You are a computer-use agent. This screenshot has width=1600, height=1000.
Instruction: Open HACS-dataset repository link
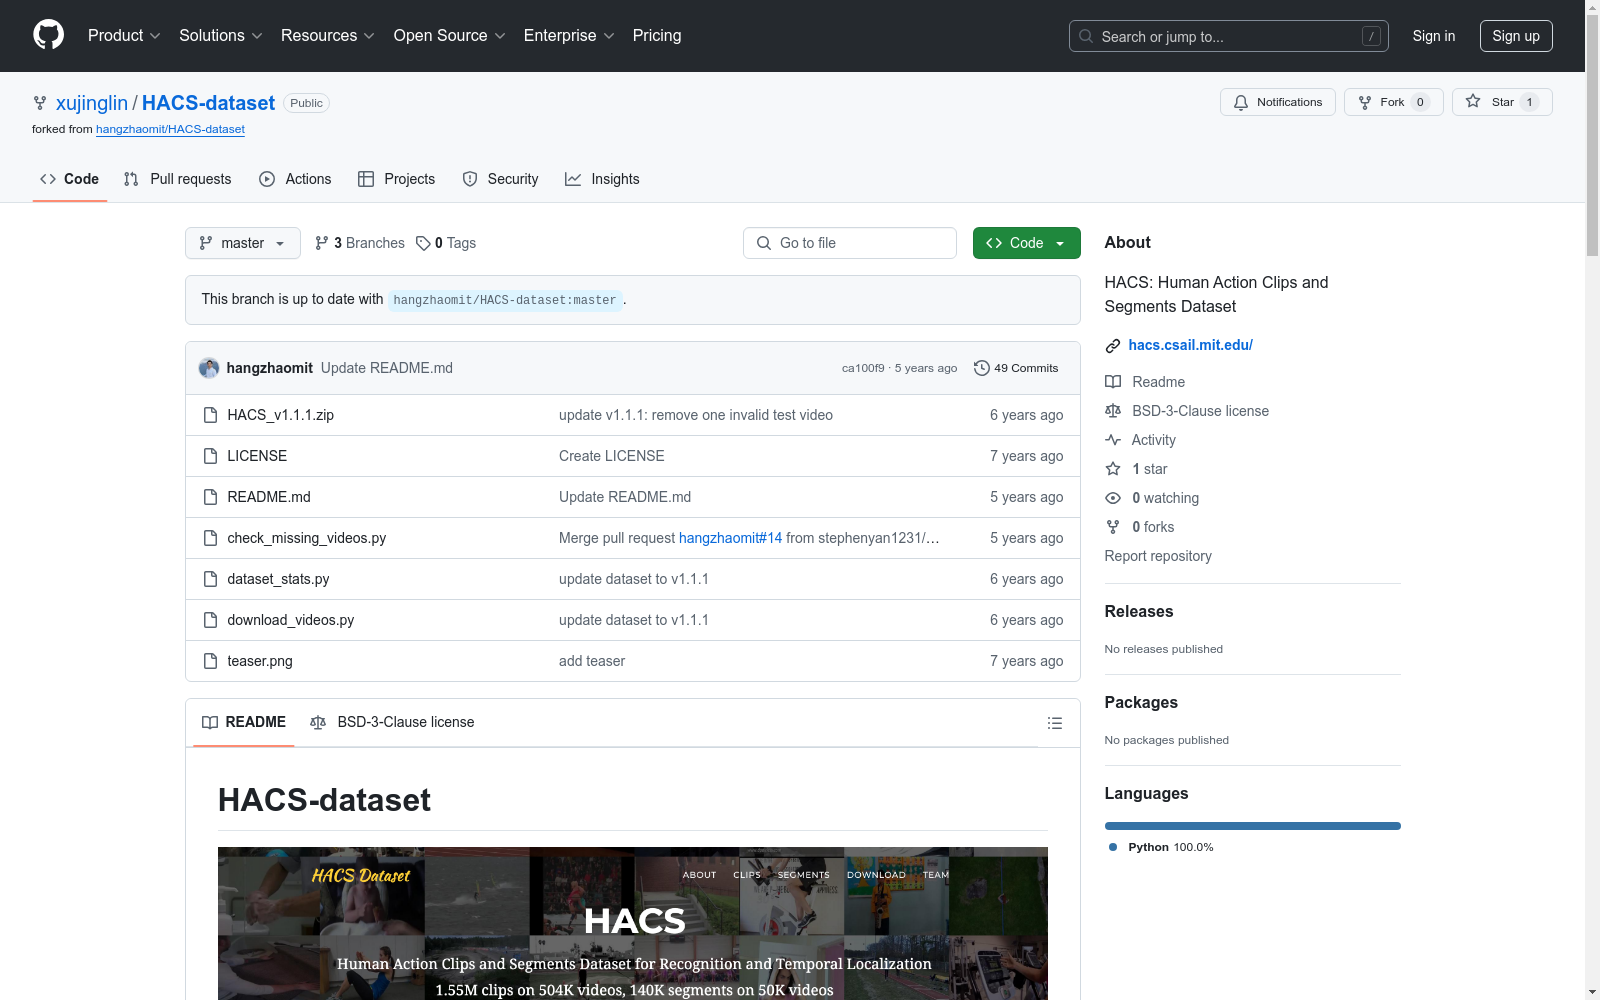click(x=208, y=103)
